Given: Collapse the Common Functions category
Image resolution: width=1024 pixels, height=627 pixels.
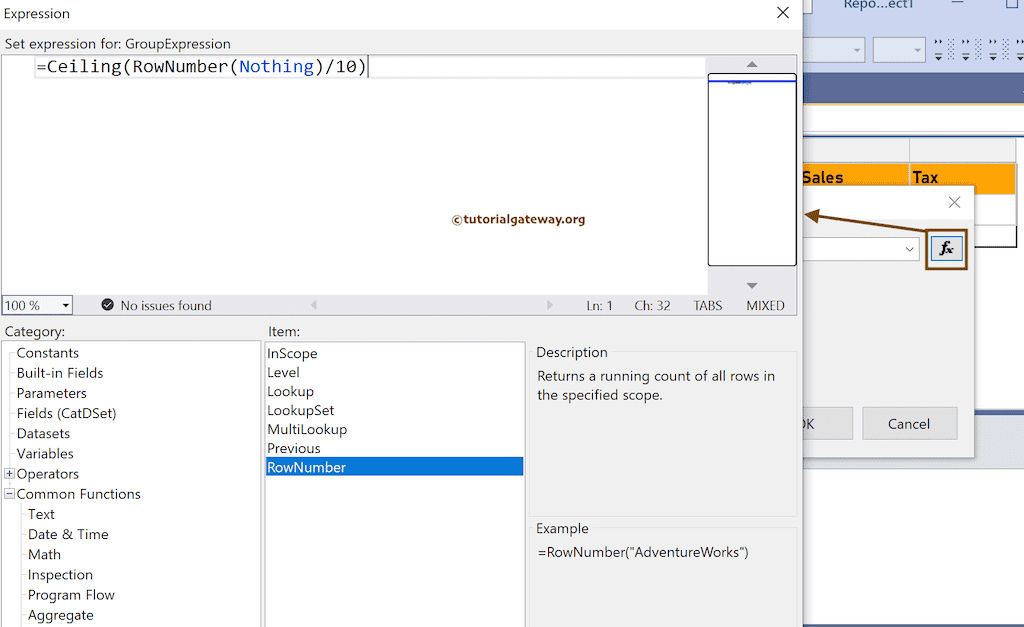Looking at the screenshot, I should (x=8, y=493).
